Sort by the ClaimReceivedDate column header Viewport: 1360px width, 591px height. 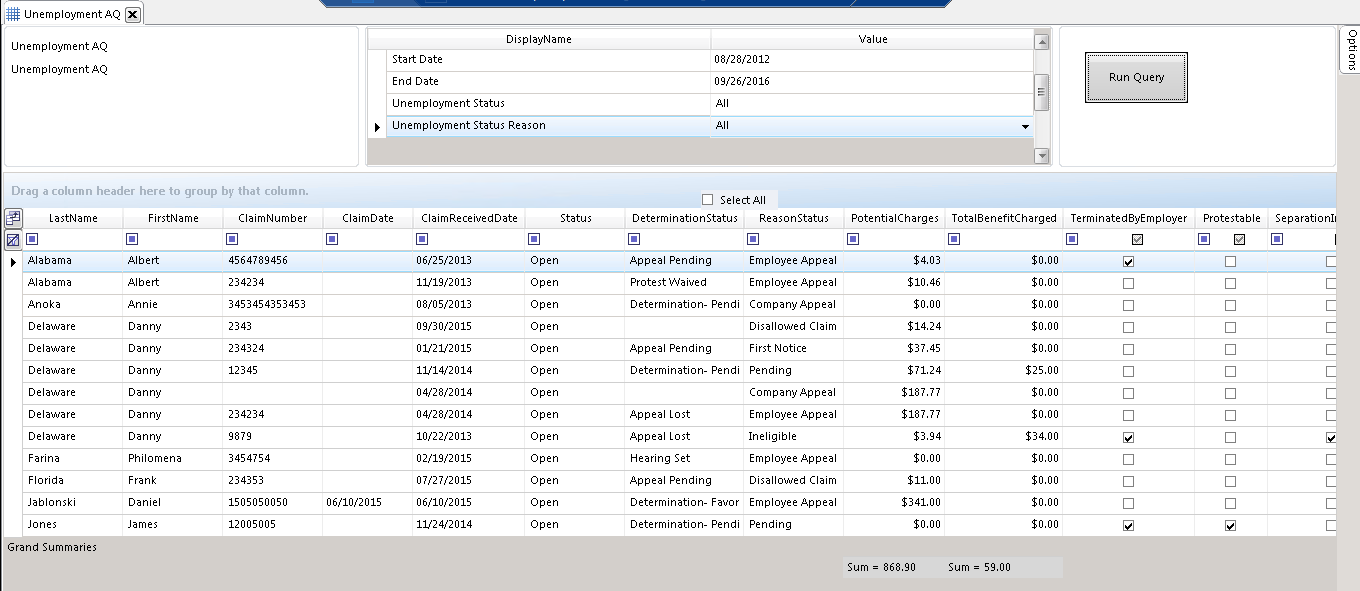469,218
